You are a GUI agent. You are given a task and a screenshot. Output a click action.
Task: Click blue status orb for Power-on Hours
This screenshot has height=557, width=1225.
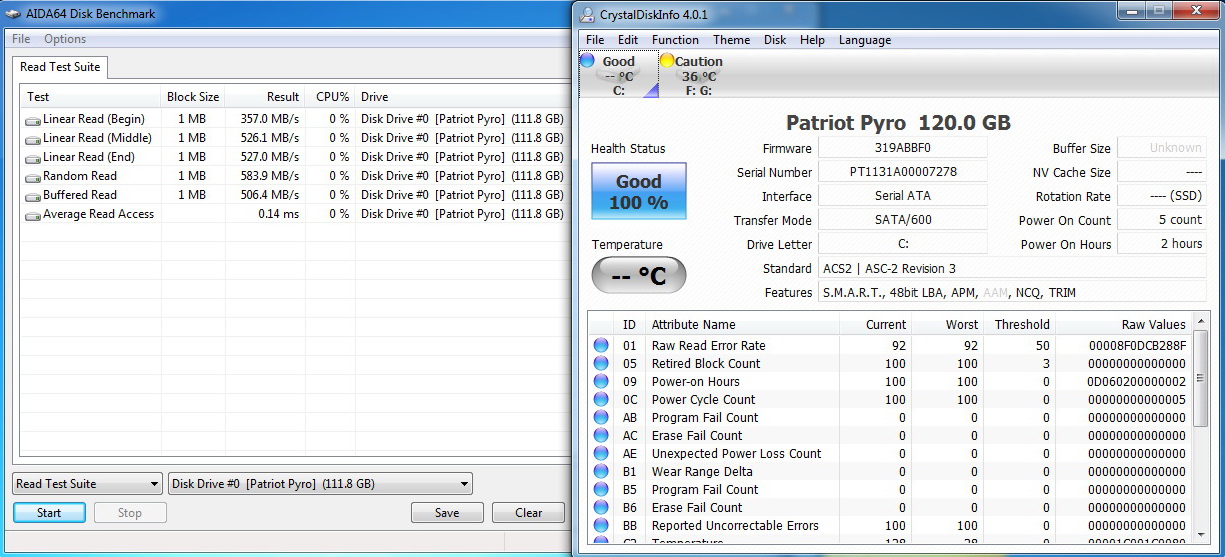(601, 382)
